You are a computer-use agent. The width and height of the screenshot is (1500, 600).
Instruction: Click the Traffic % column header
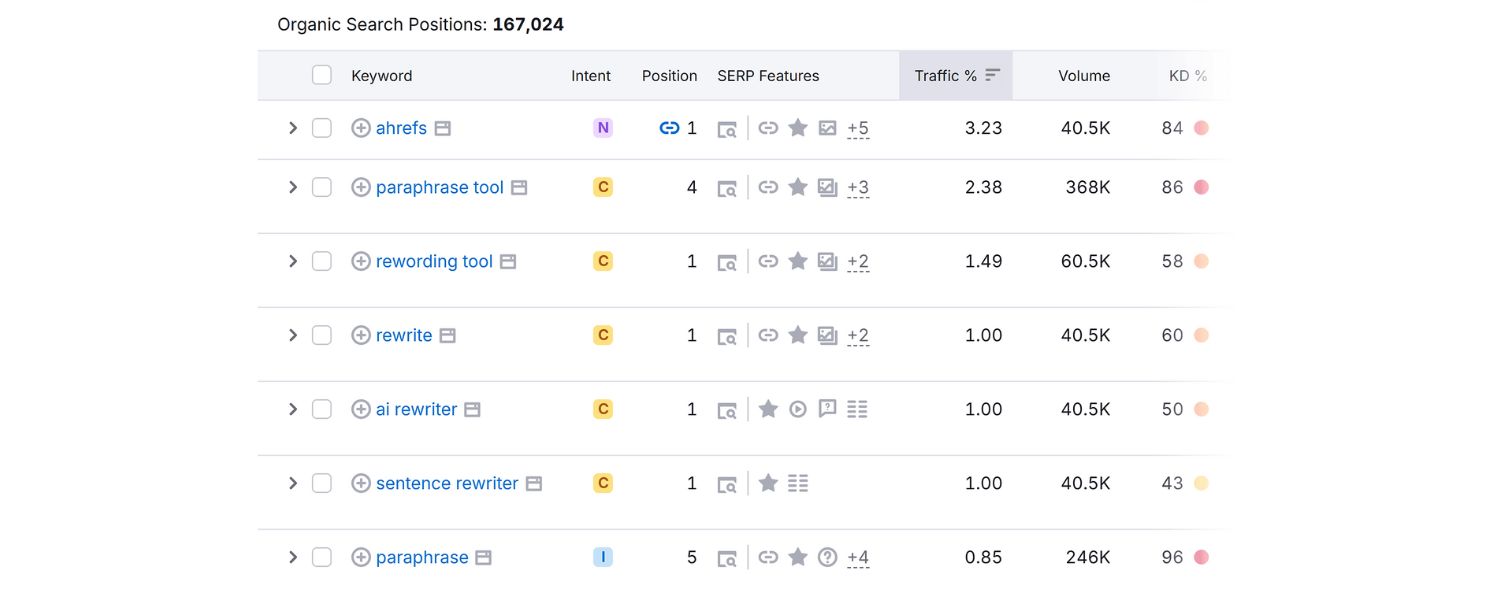(x=948, y=74)
